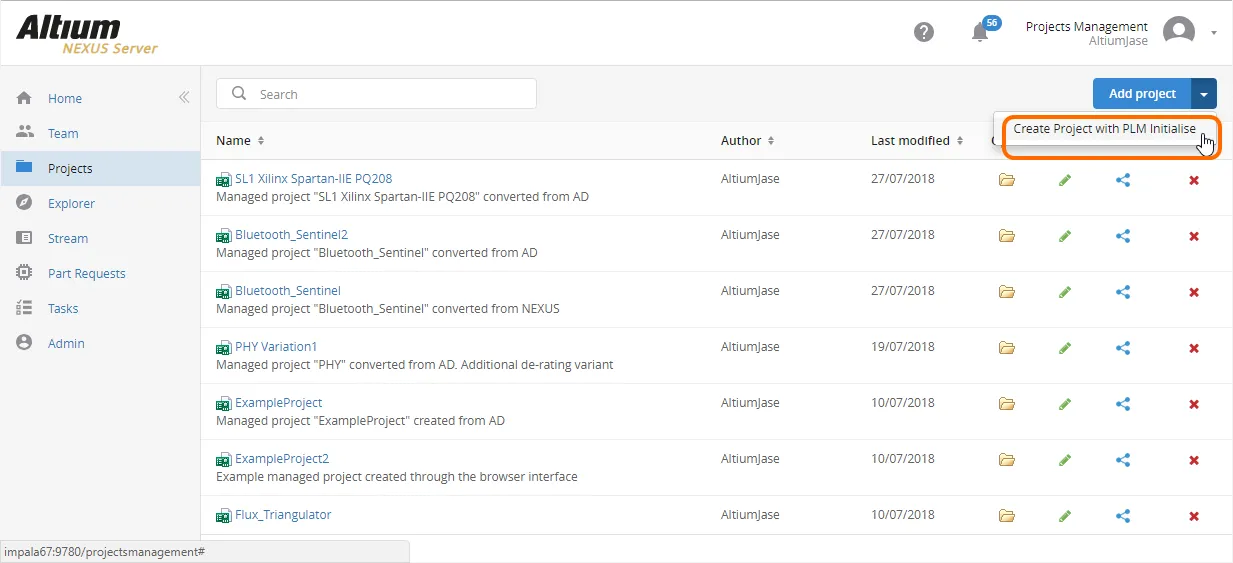The width and height of the screenshot is (1233, 563).
Task: Share the SL1 Xilinx project
Action: (x=1123, y=180)
